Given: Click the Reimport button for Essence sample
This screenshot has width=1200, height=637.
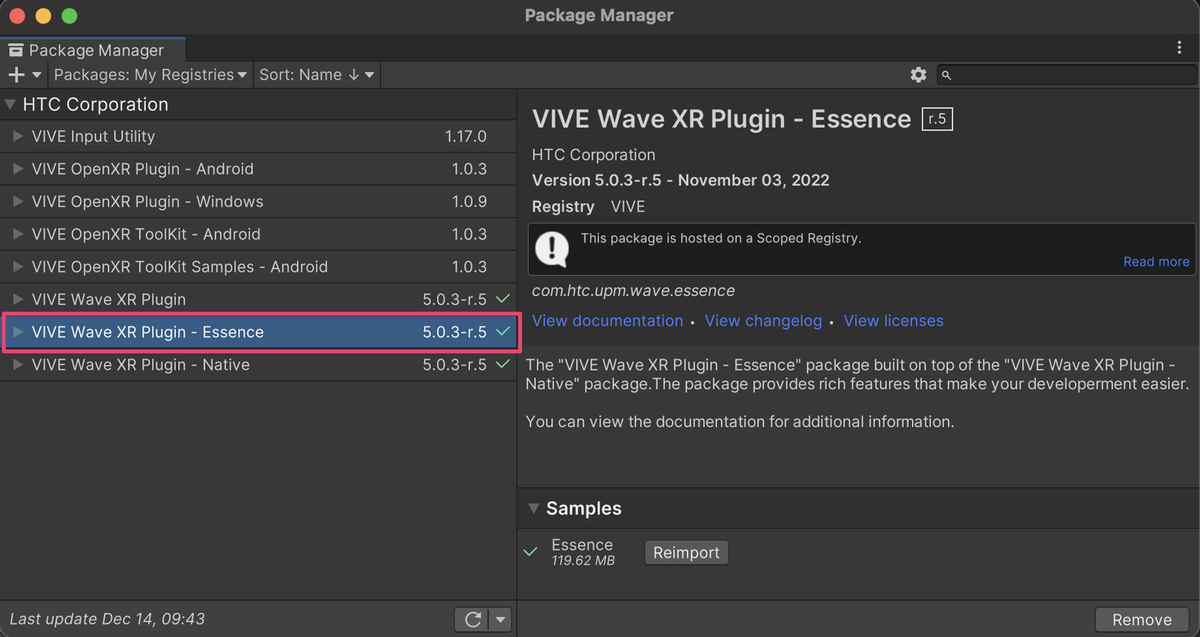Looking at the screenshot, I should 686,552.
